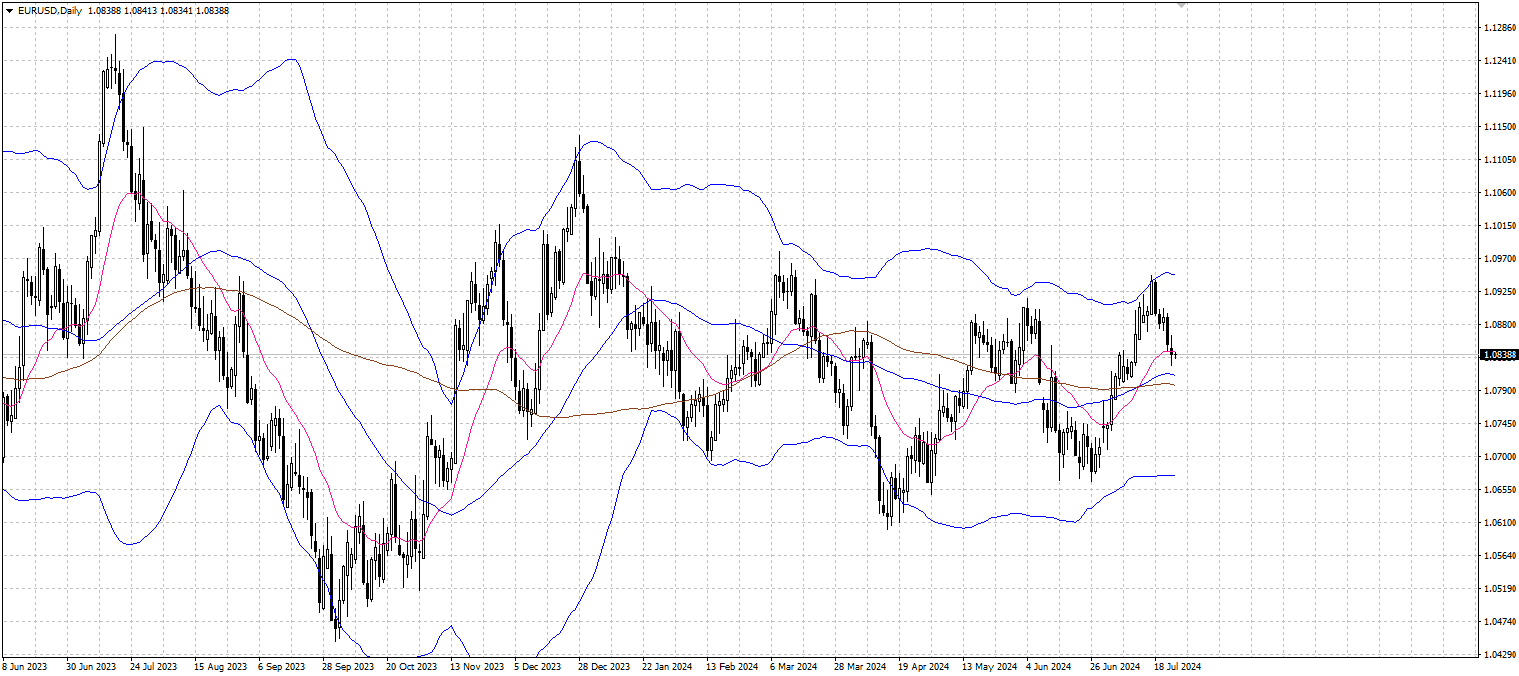The height and width of the screenshot is (676, 1519).
Task: Click the high price value 1.08413
Action: click(x=141, y=10)
